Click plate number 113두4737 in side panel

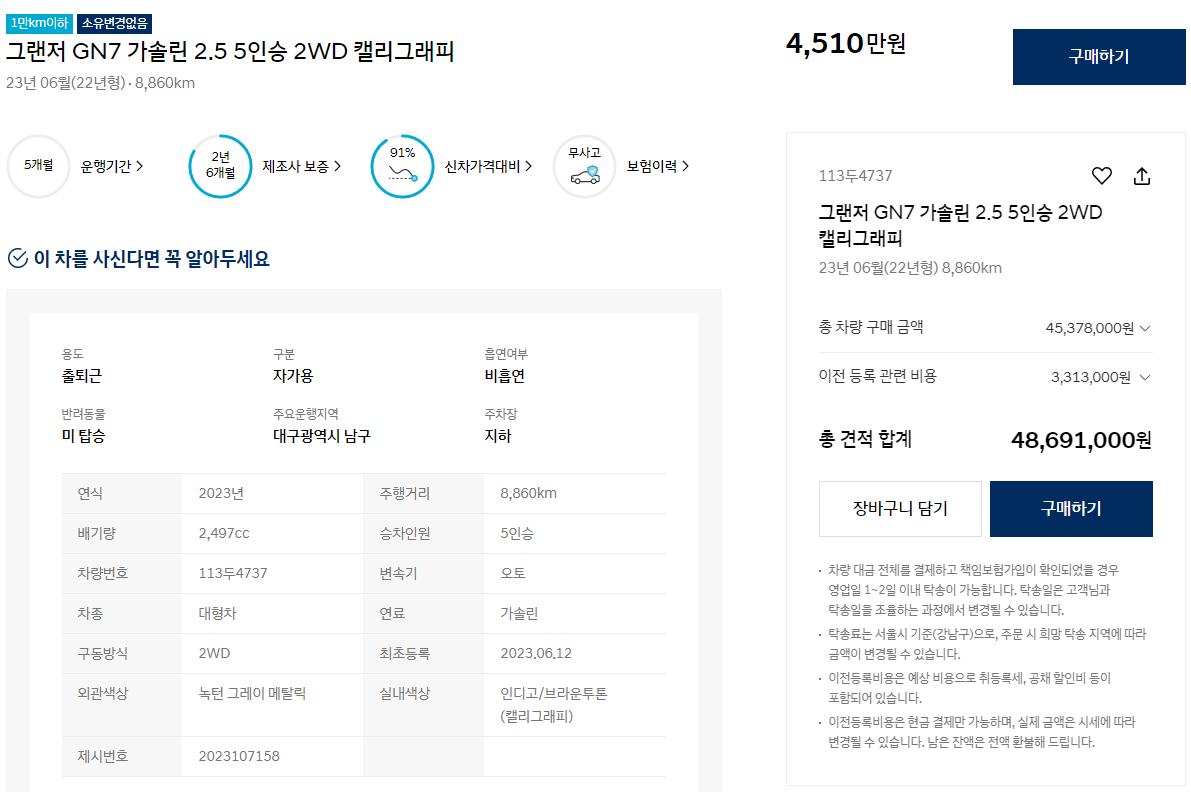pyautogui.click(x=855, y=176)
